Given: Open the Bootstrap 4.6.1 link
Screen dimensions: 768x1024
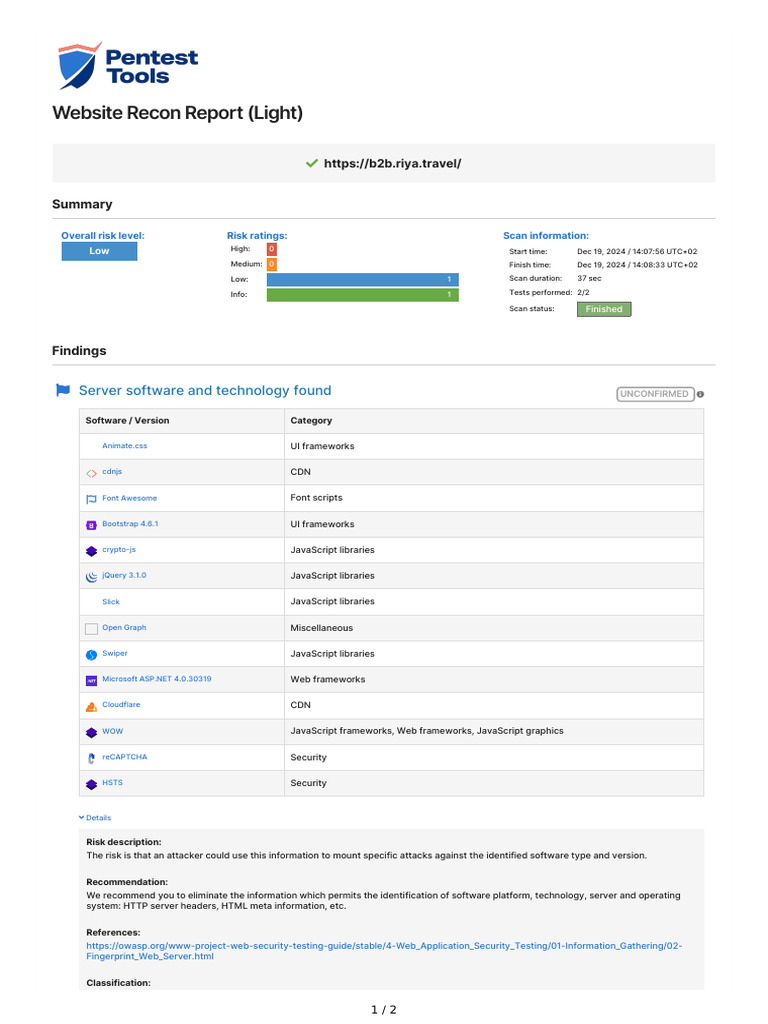Looking at the screenshot, I should point(130,523).
